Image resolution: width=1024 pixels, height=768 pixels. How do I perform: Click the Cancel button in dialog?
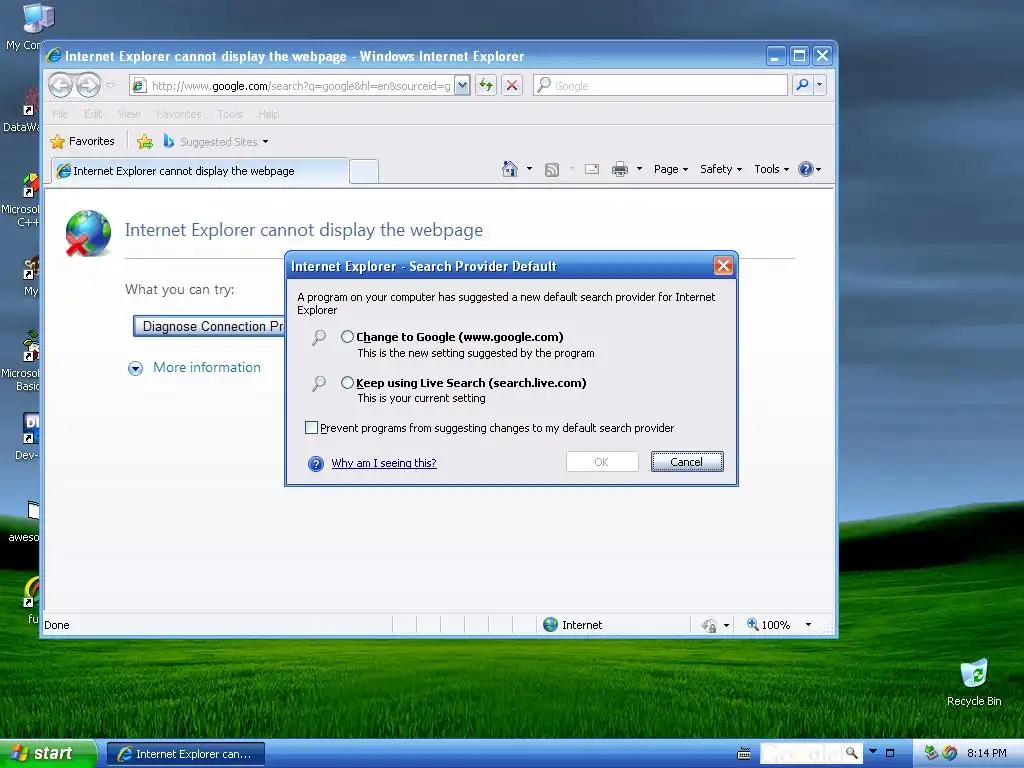click(x=686, y=462)
